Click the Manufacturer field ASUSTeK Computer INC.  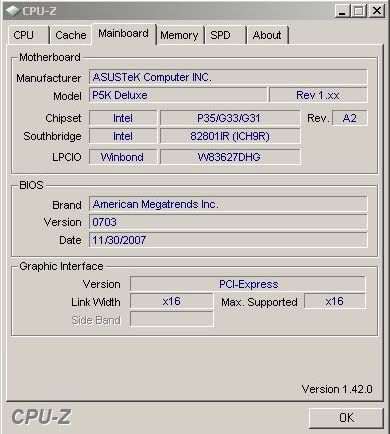[x=228, y=77]
